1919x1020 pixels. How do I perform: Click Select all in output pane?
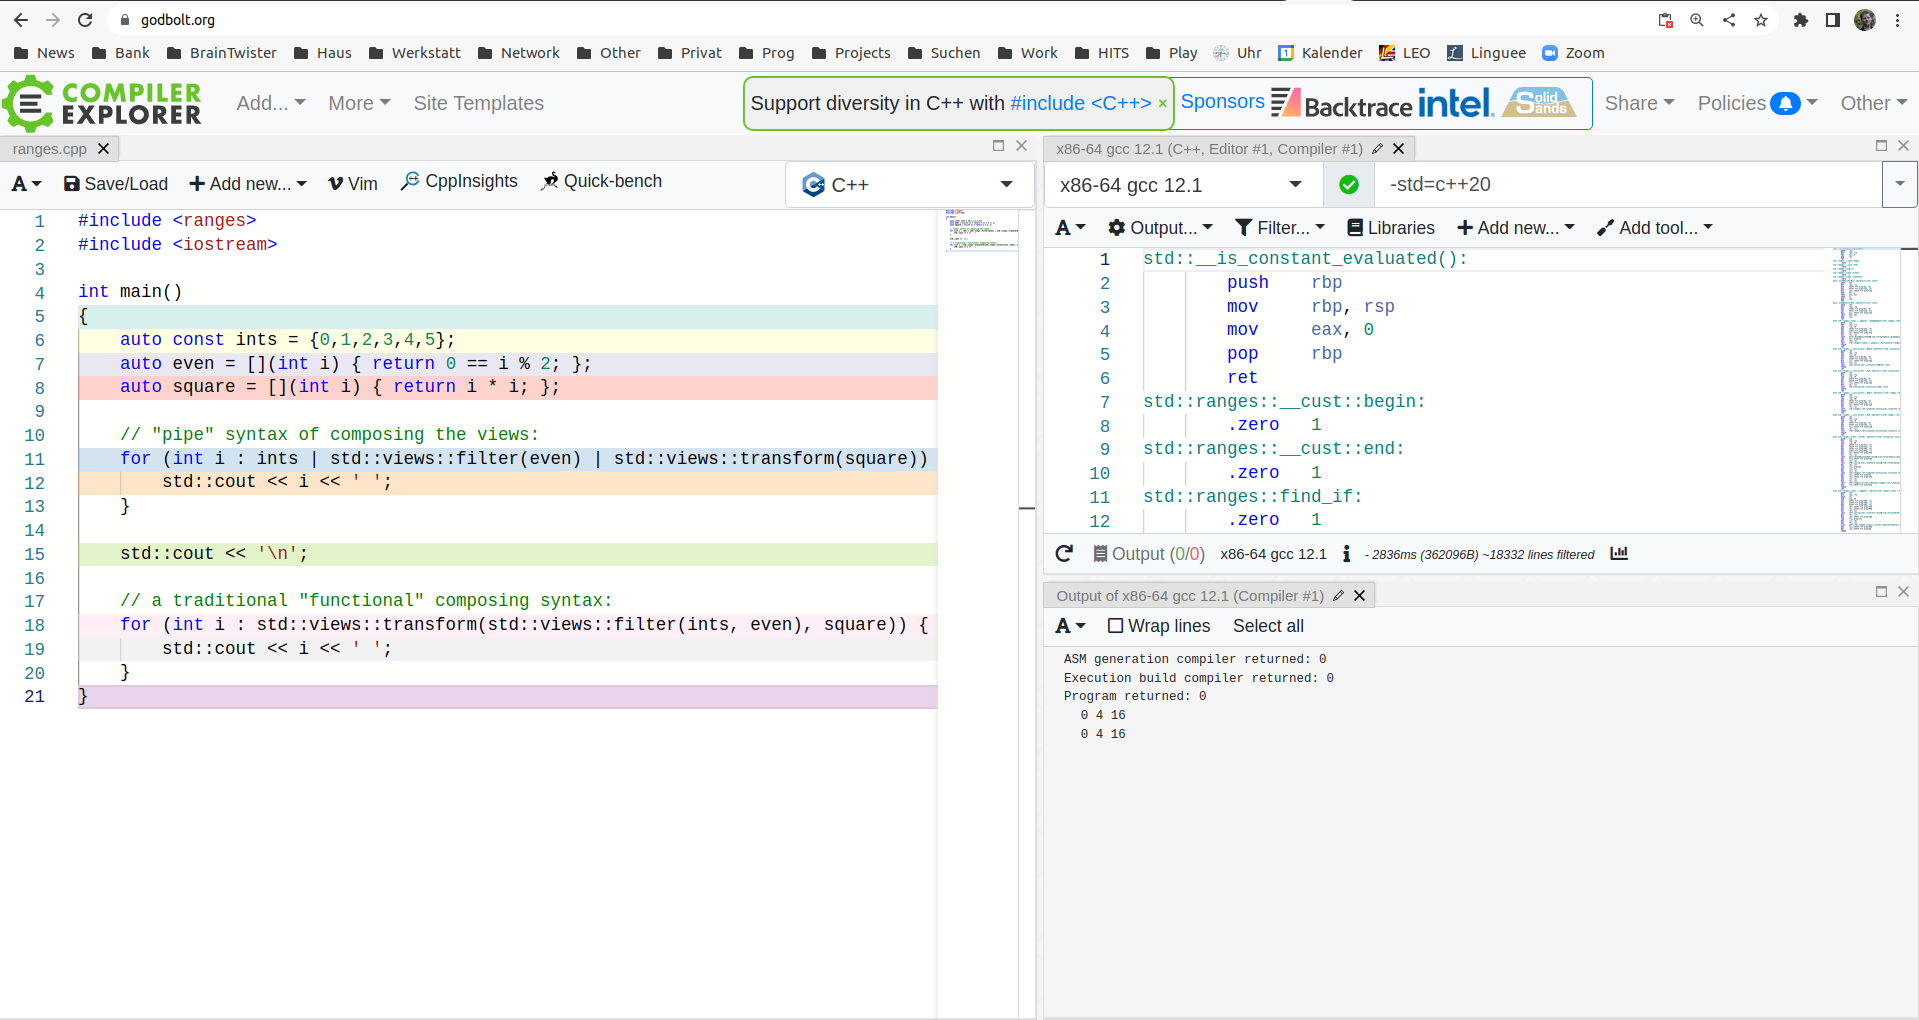pos(1267,626)
